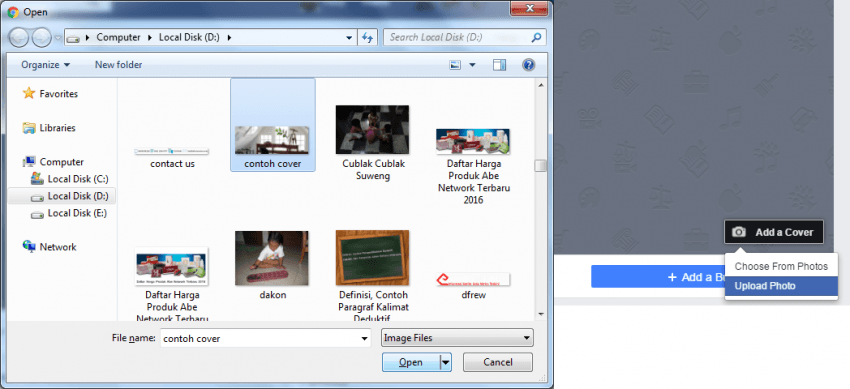Click the Forward navigation arrow
This screenshot has width=850, height=389.
coord(41,38)
